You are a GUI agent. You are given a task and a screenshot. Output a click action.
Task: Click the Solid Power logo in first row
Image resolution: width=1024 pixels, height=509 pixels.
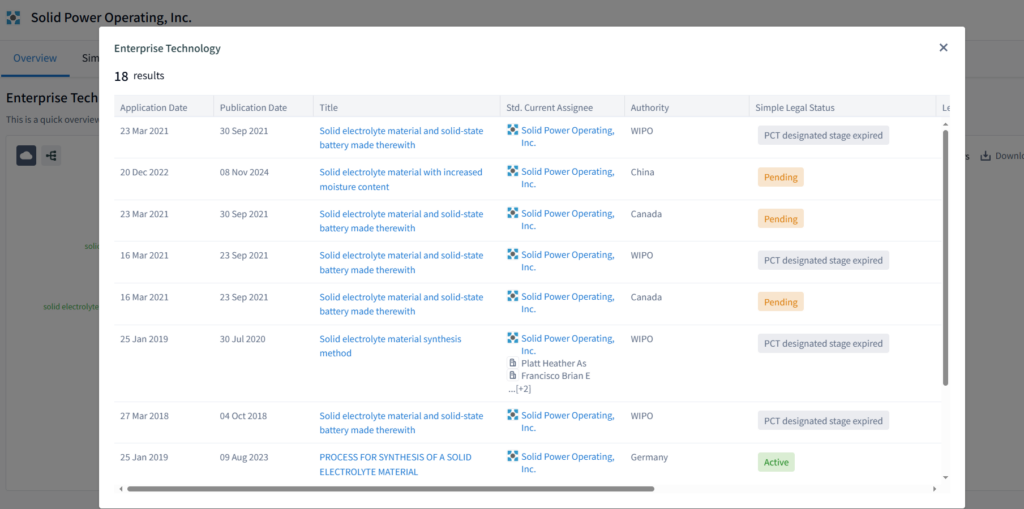point(513,130)
